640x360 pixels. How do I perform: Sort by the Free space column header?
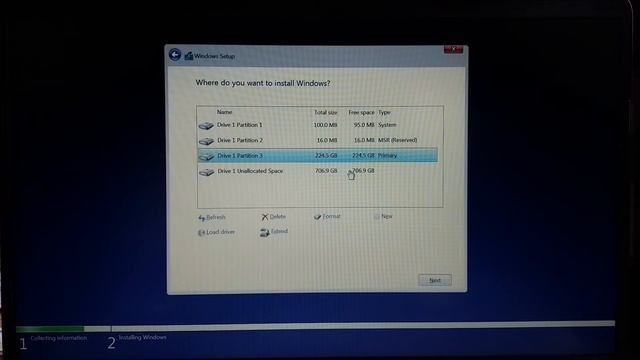[x=361, y=112]
